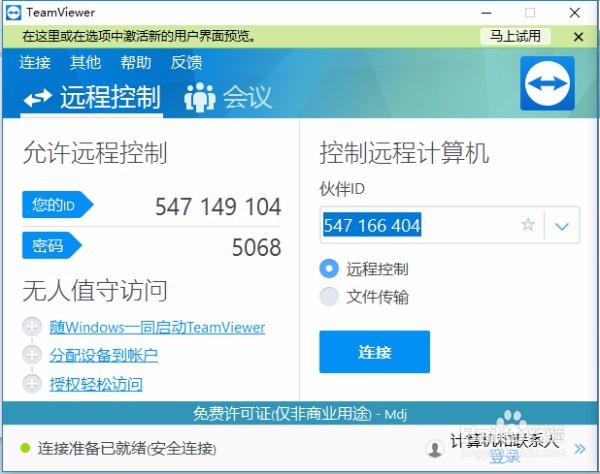Screen dimensions: 600x474
Task: Click the user avatar icon at the bottom
Action: [x=435, y=448]
